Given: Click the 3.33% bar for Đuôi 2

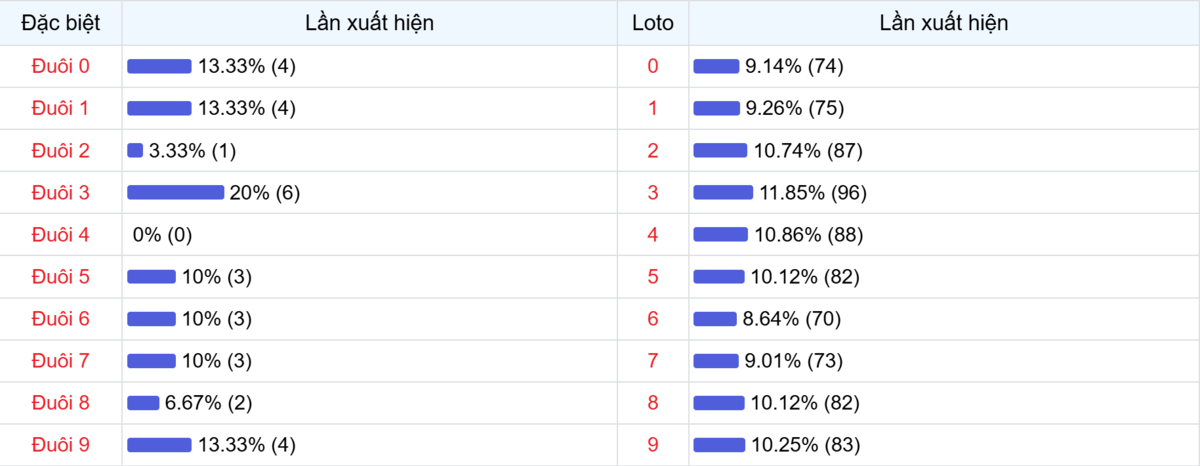Looking at the screenshot, I should (135, 151).
